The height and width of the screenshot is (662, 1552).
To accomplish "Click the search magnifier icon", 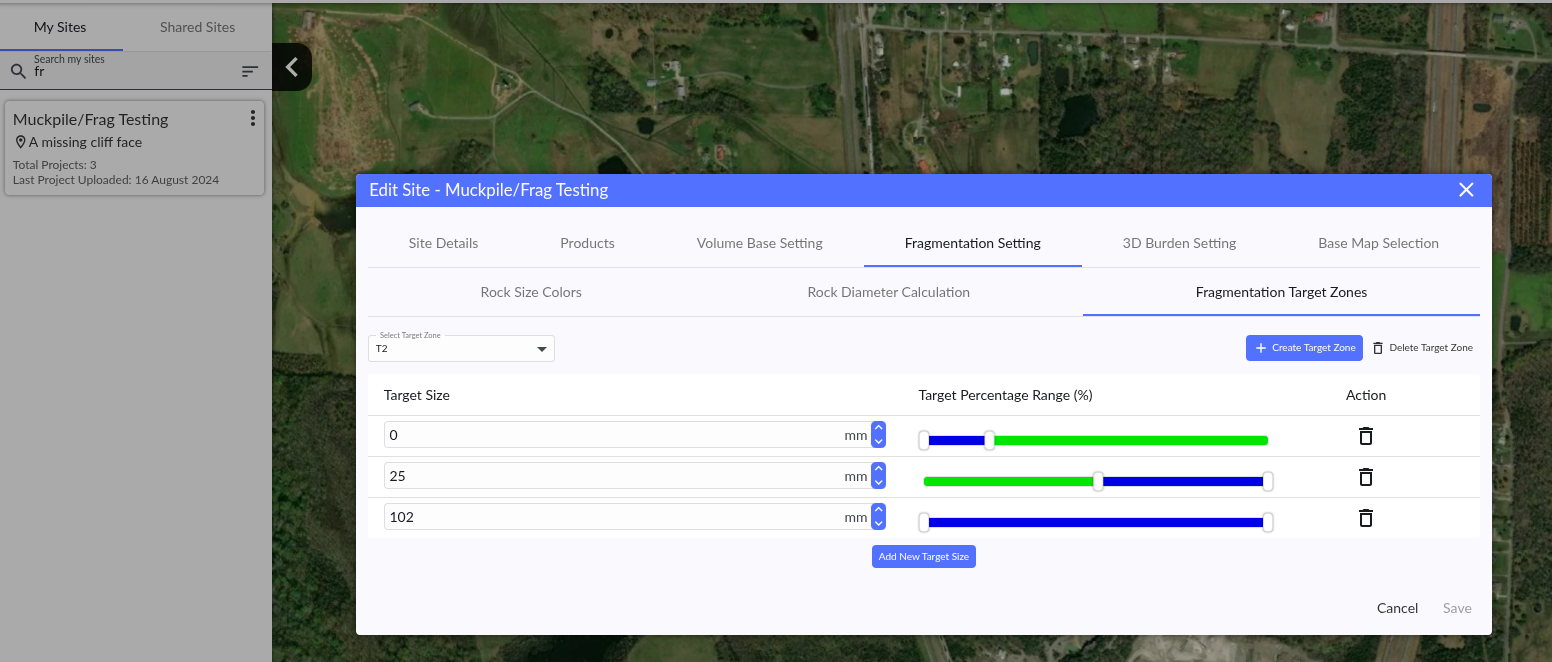I will pos(18,72).
